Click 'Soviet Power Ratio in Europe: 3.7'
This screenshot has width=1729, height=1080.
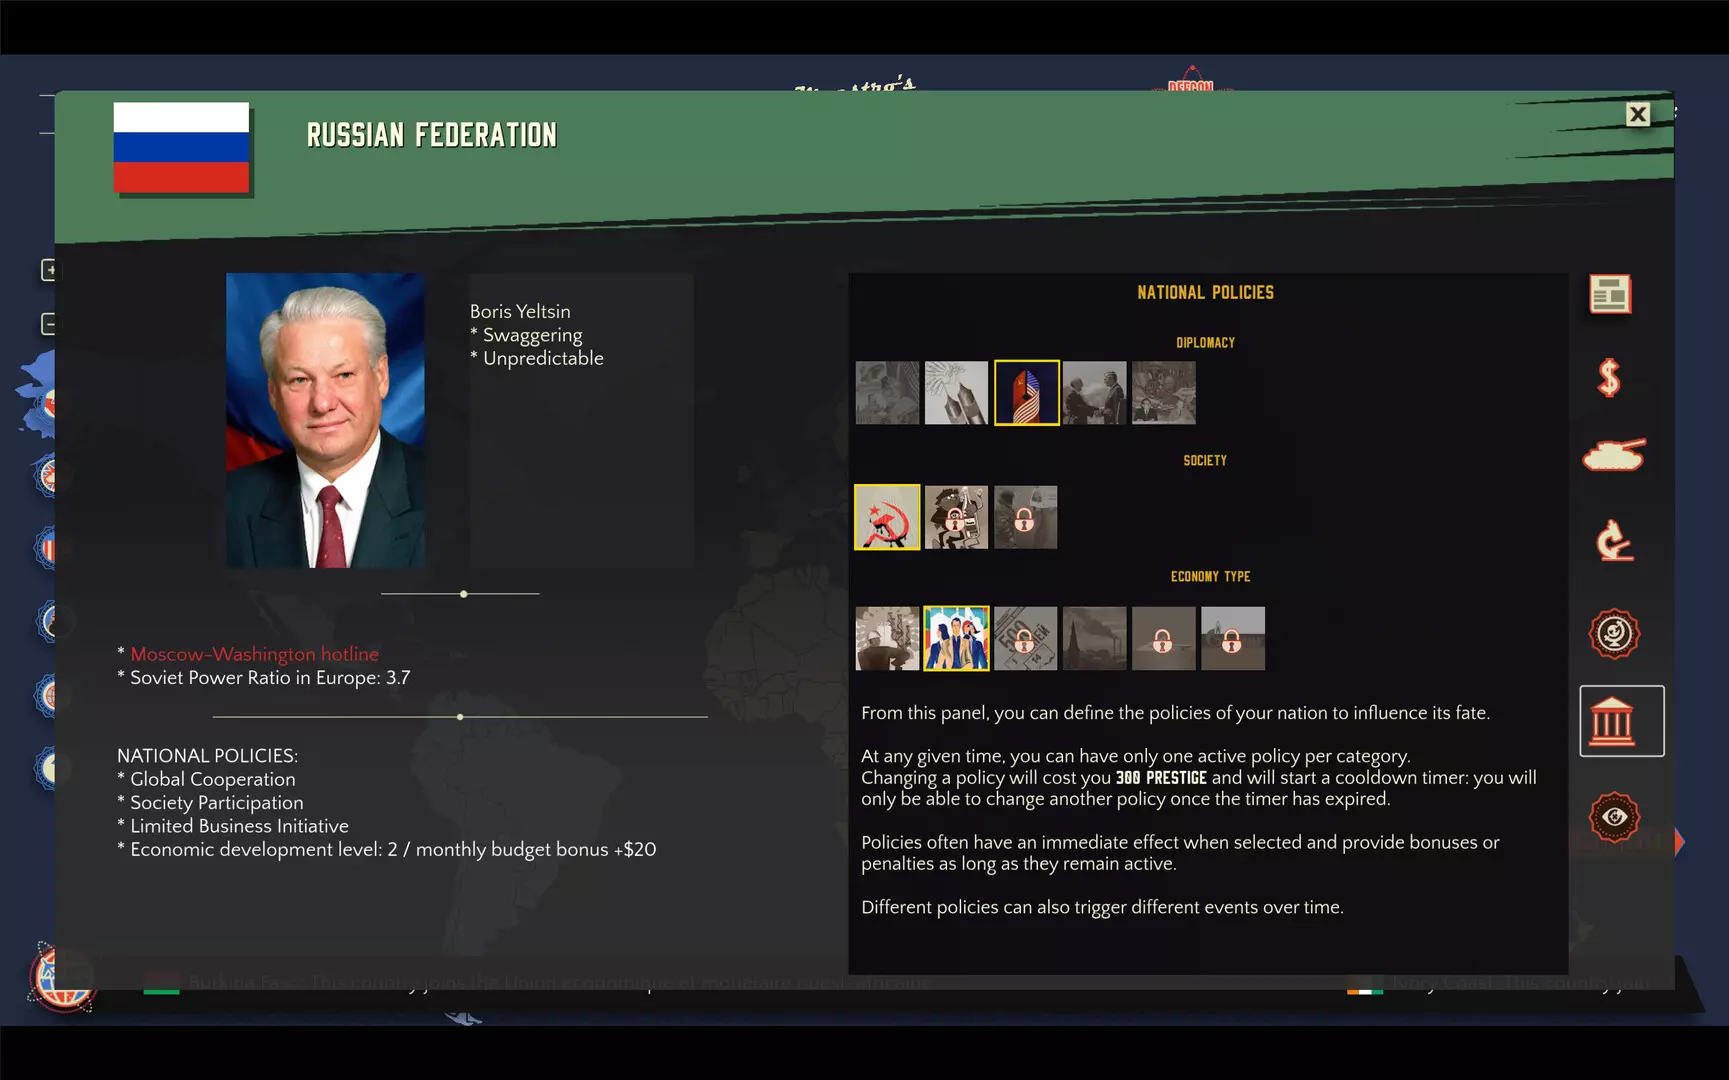[270, 677]
